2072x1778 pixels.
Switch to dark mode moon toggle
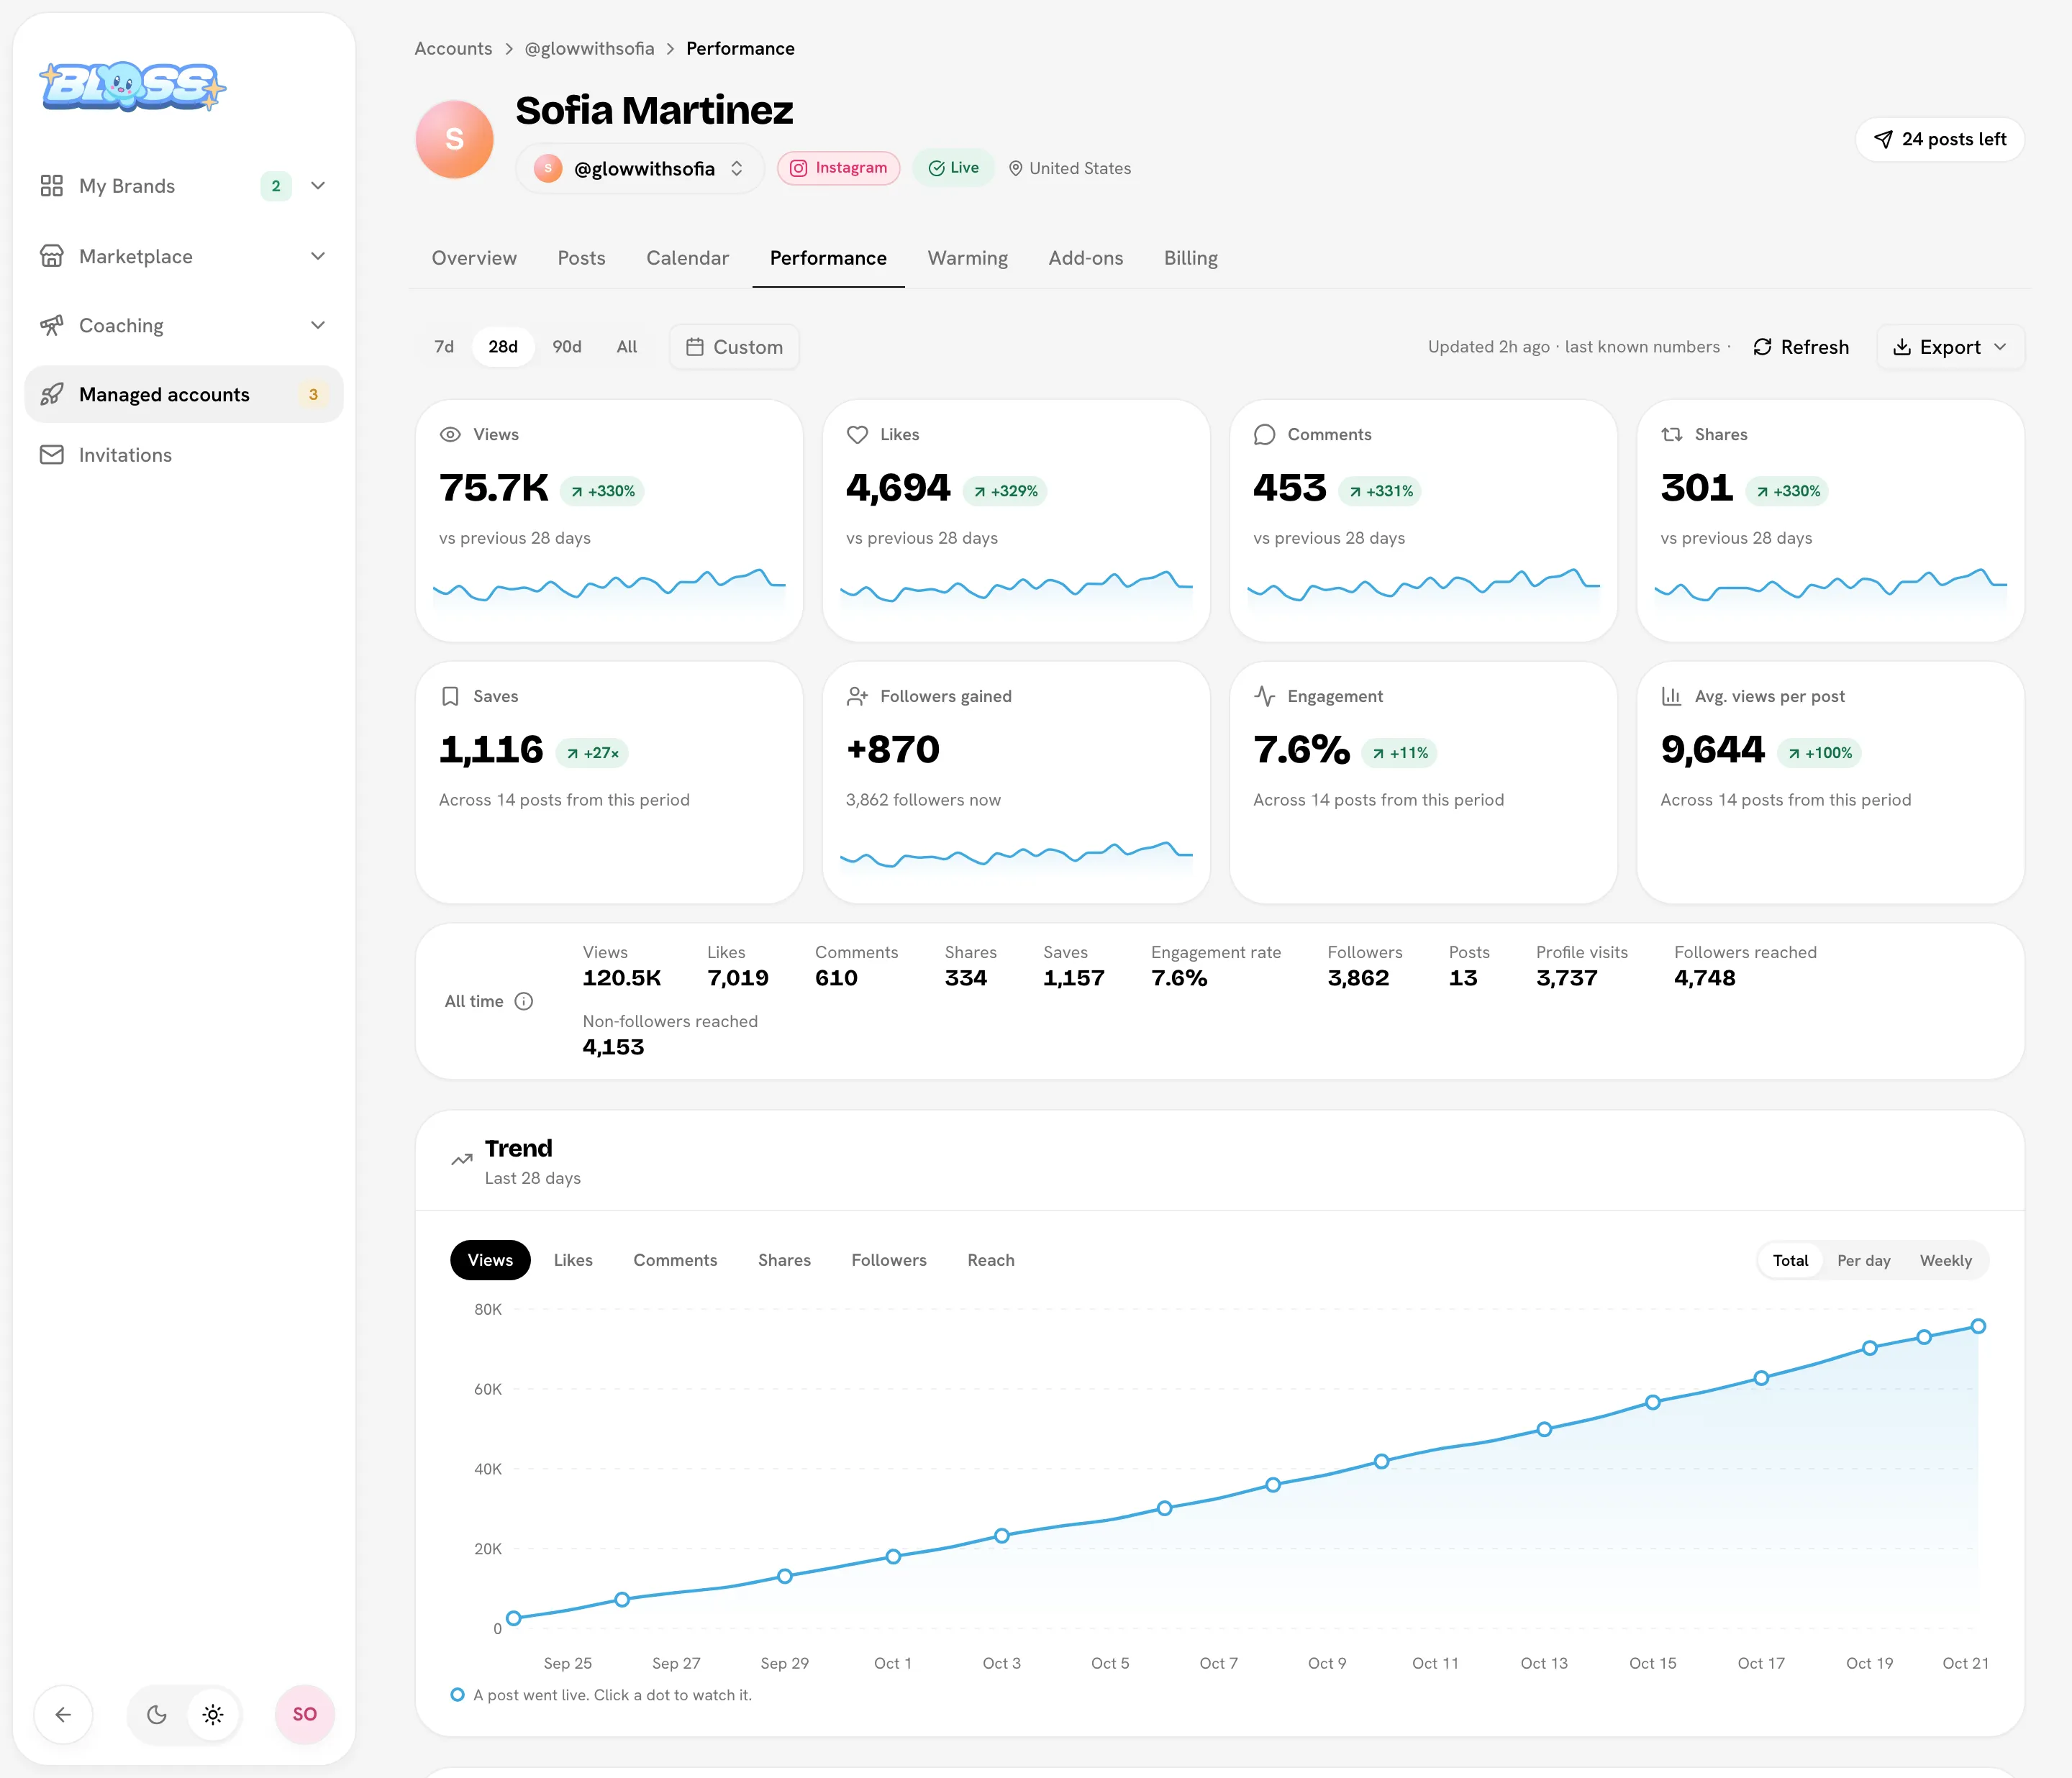[157, 1714]
